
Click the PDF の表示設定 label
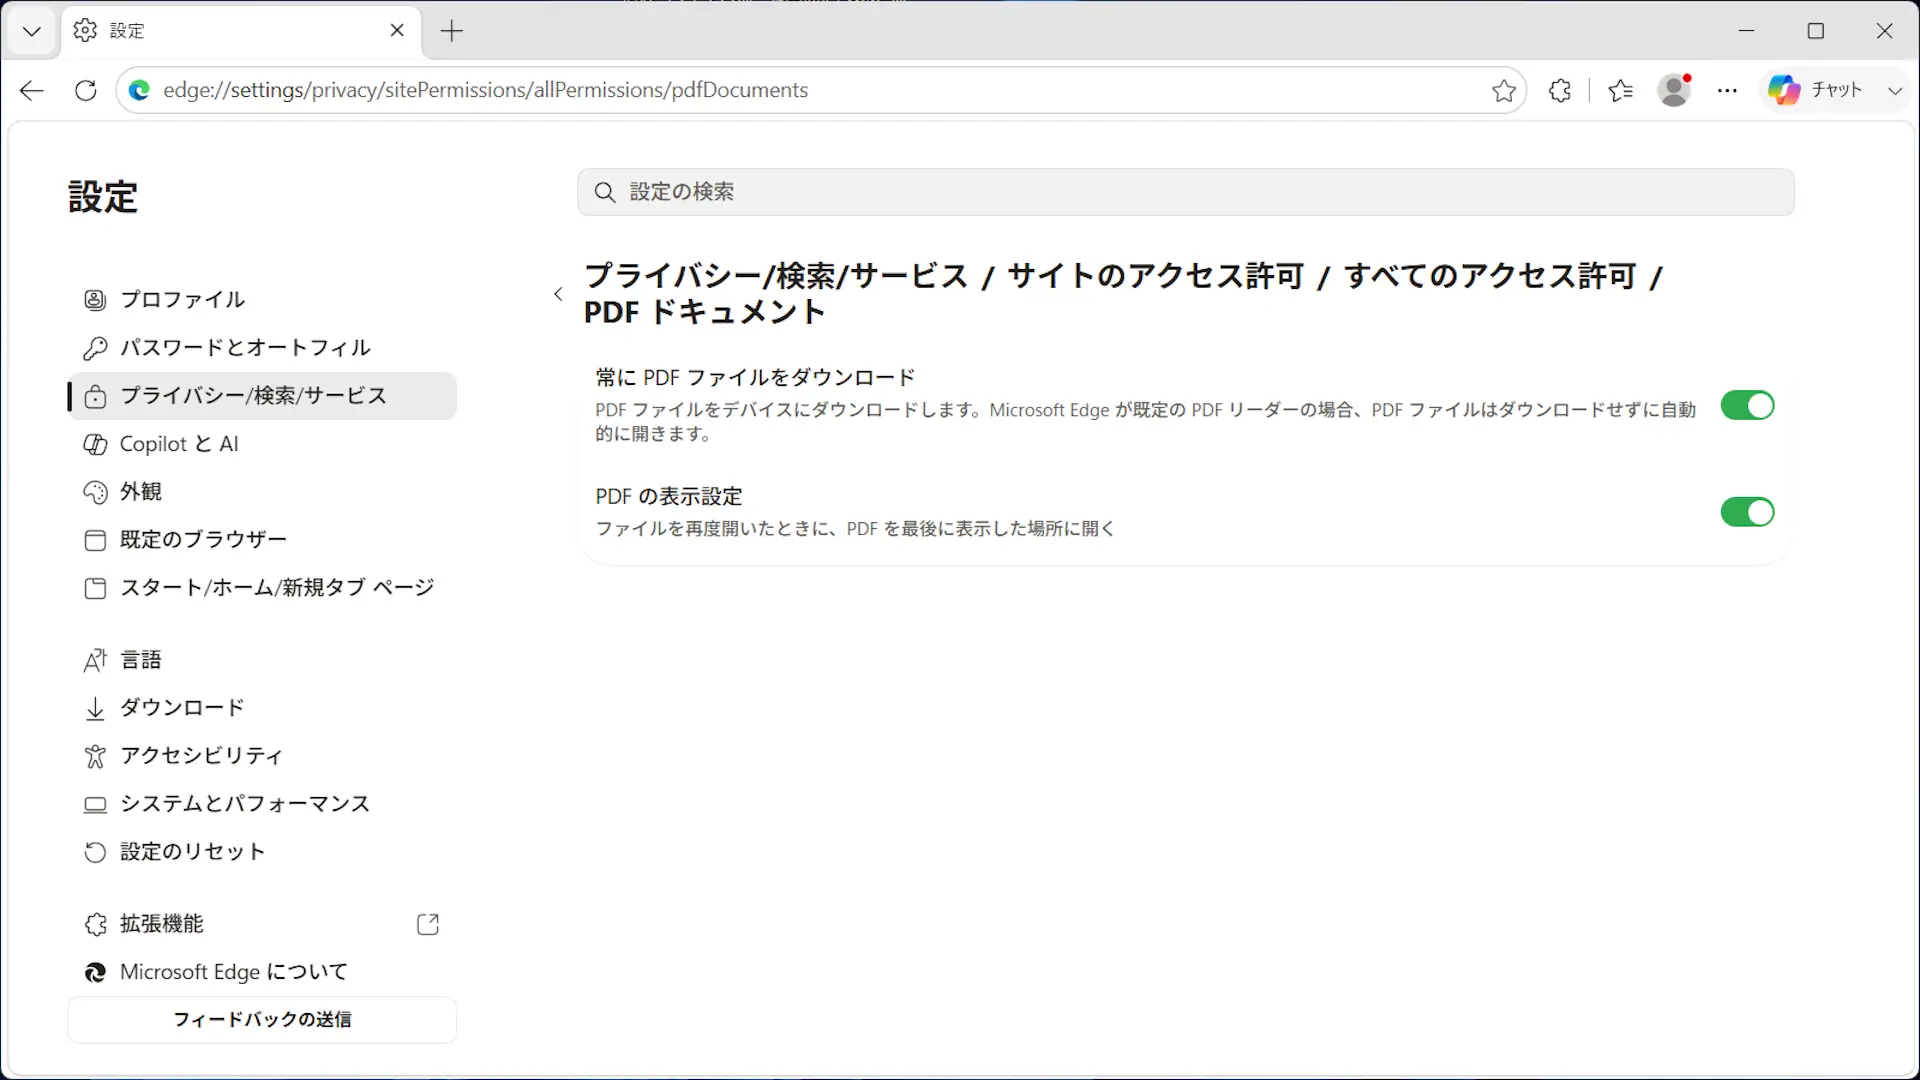click(x=669, y=496)
